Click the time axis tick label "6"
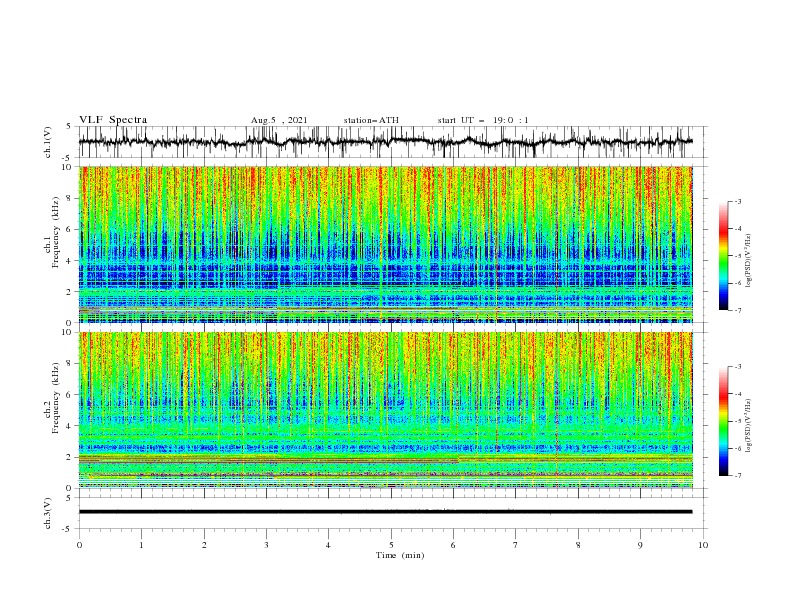792x612 pixels. coord(453,545)
